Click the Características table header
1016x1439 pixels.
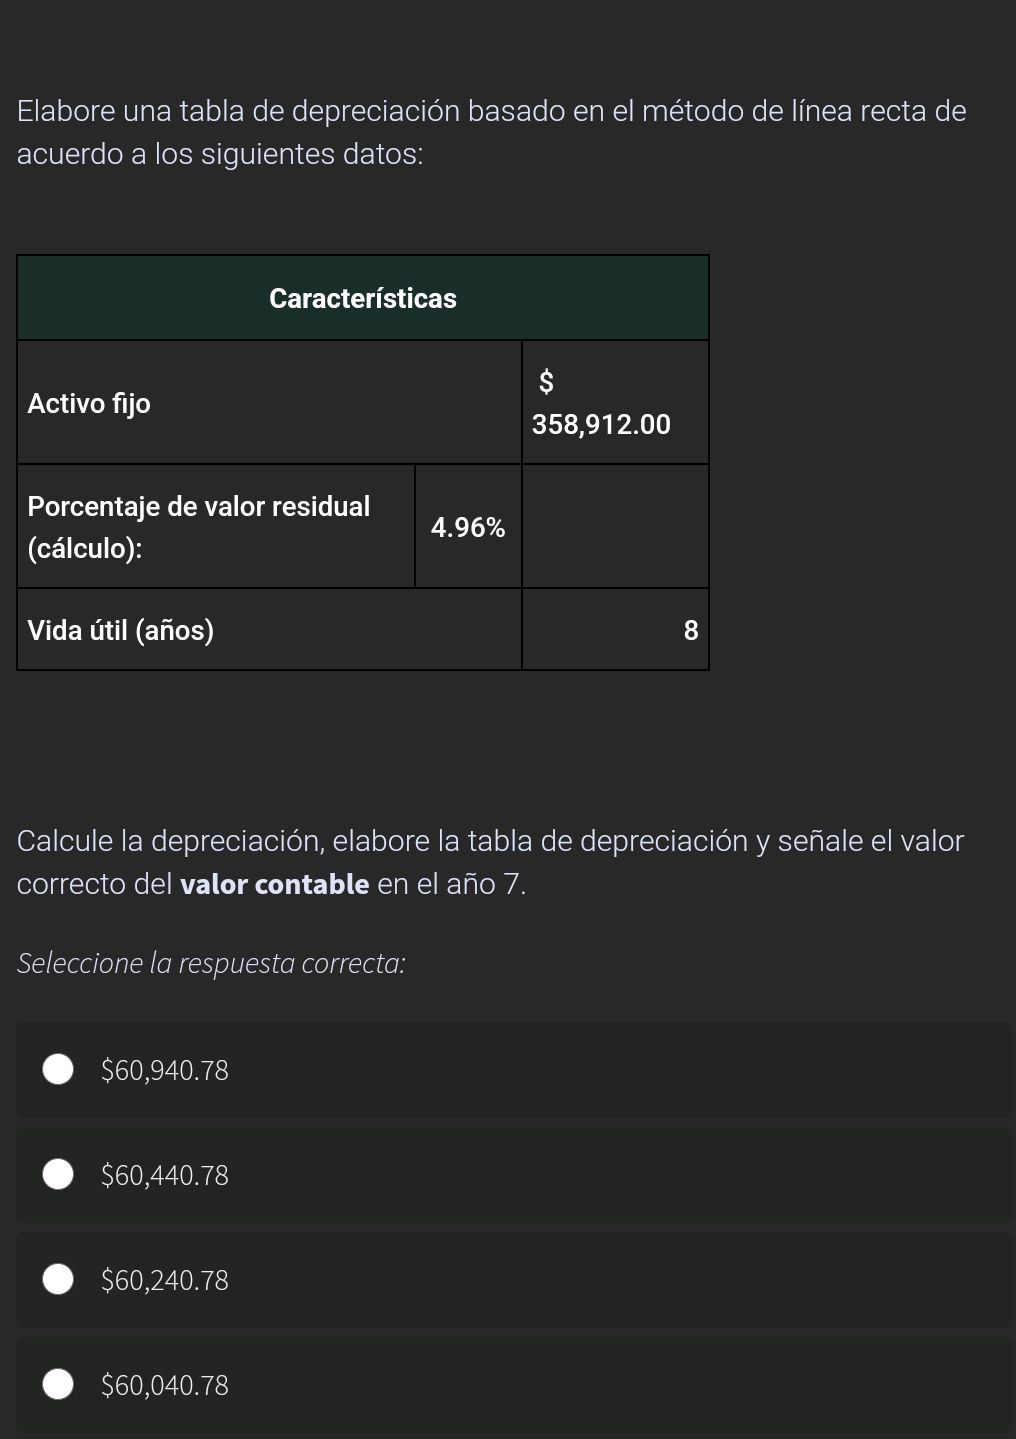pos(363,297)
